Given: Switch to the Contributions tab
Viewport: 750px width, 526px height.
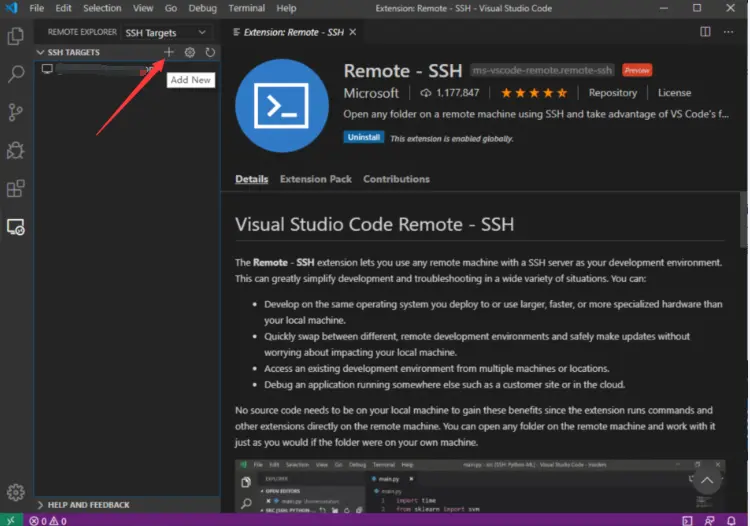Looking at the screenshot, I should coord(396,179).
